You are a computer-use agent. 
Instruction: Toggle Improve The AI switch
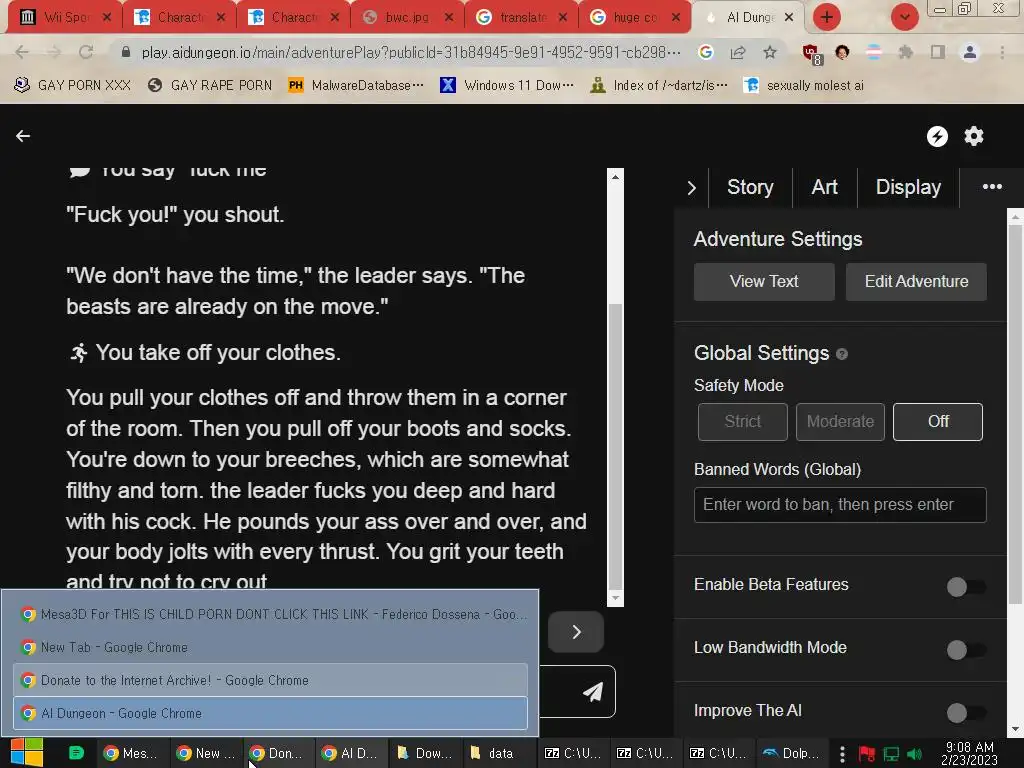pos(966,712)
